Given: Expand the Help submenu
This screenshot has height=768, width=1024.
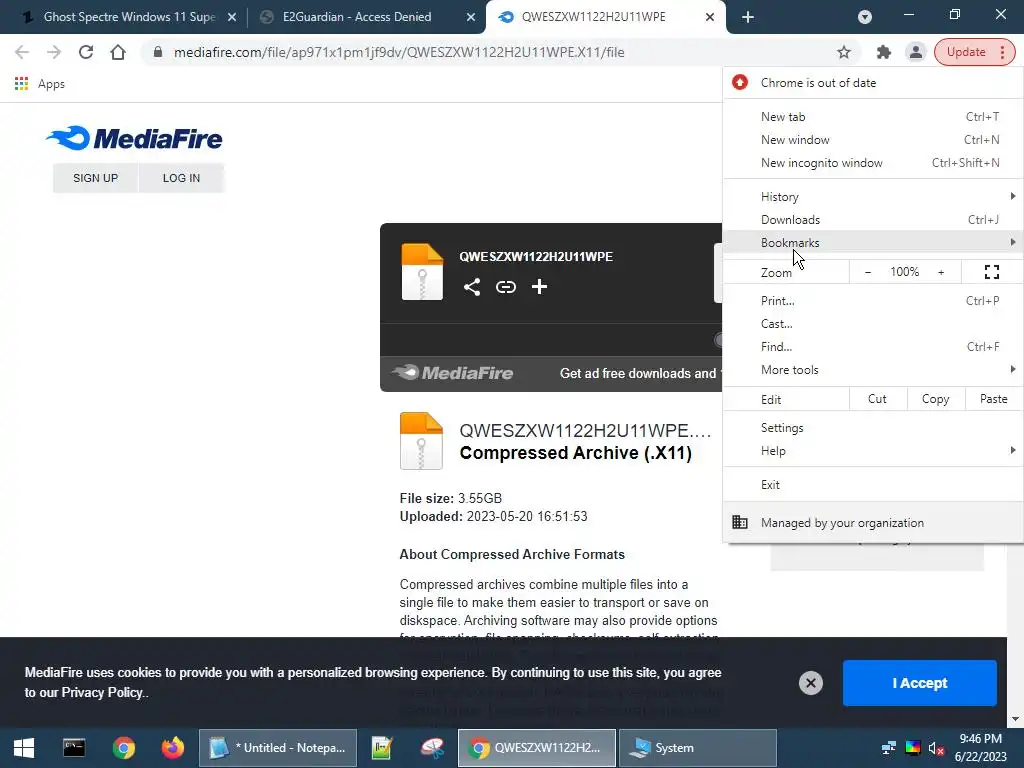Looking at the screenshot, I should 873,451.
